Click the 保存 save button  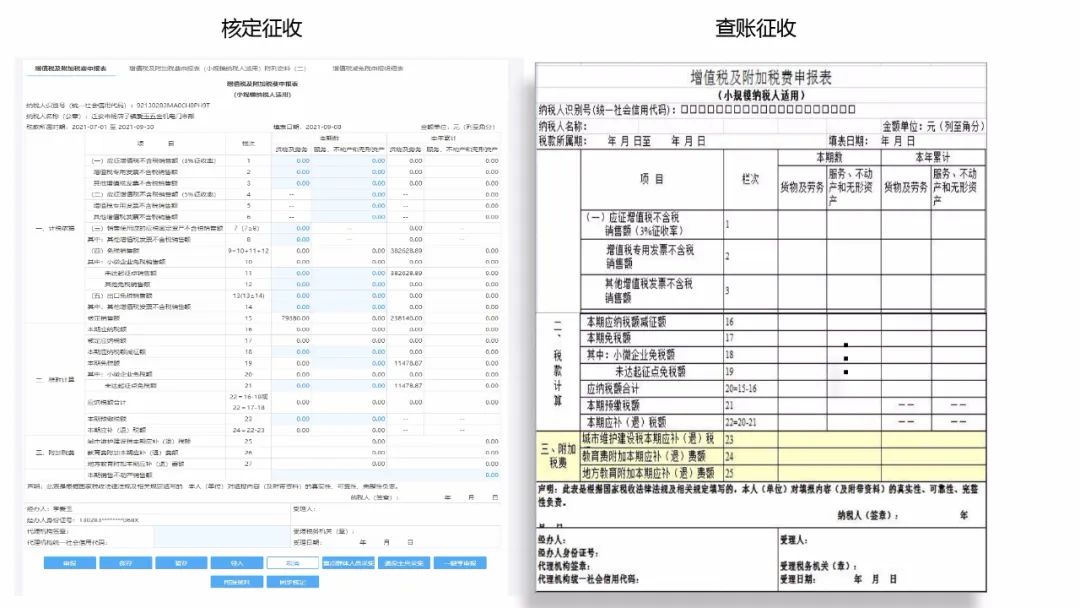tap(125, 563)
